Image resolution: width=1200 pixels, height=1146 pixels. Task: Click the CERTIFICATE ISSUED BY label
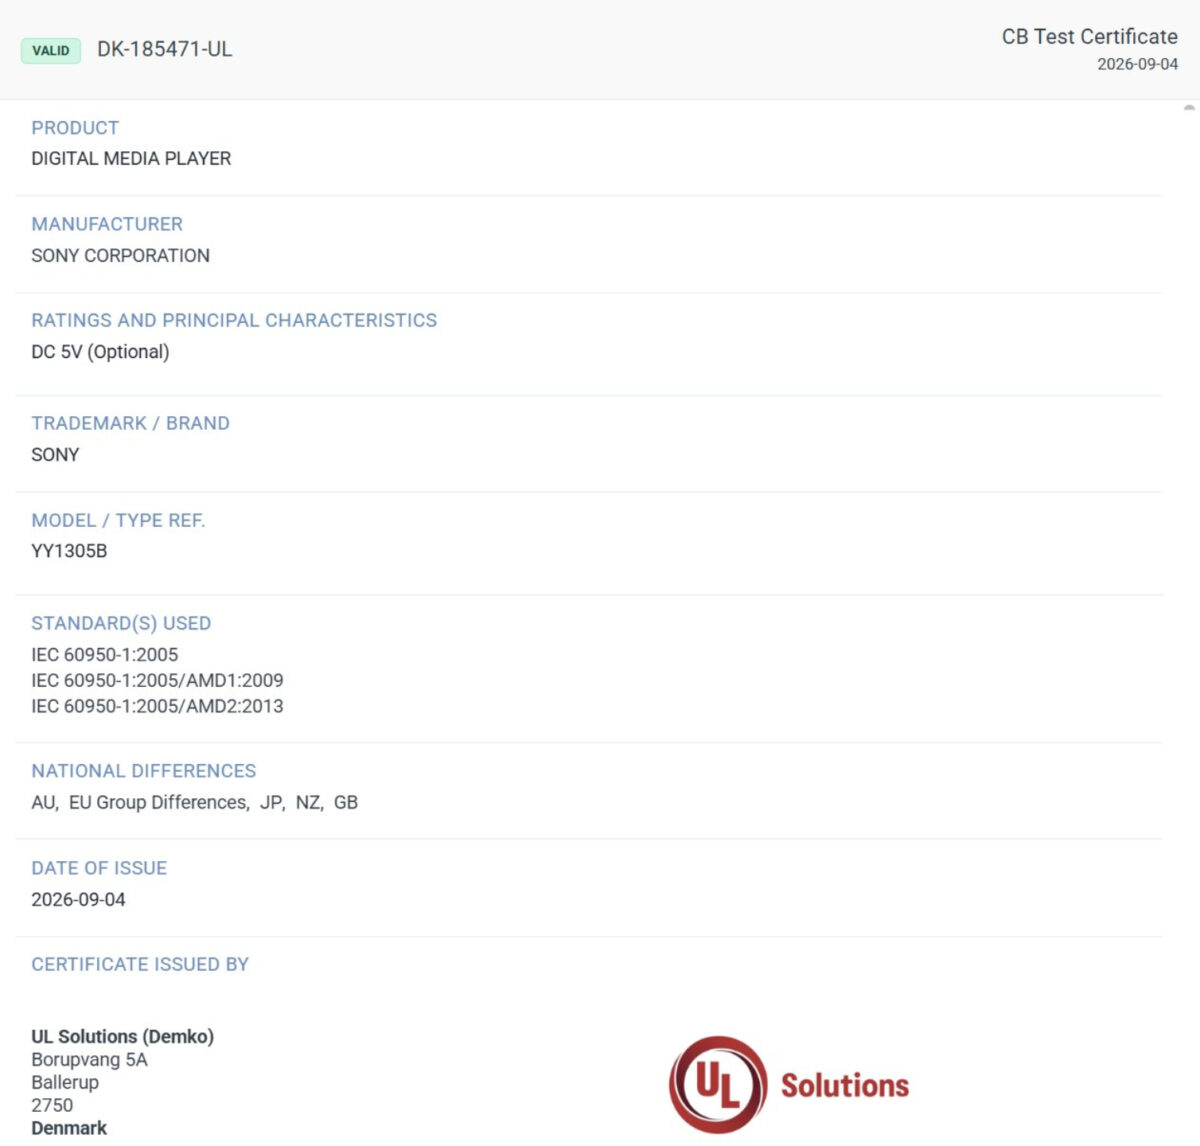click(x=140, y=964)
